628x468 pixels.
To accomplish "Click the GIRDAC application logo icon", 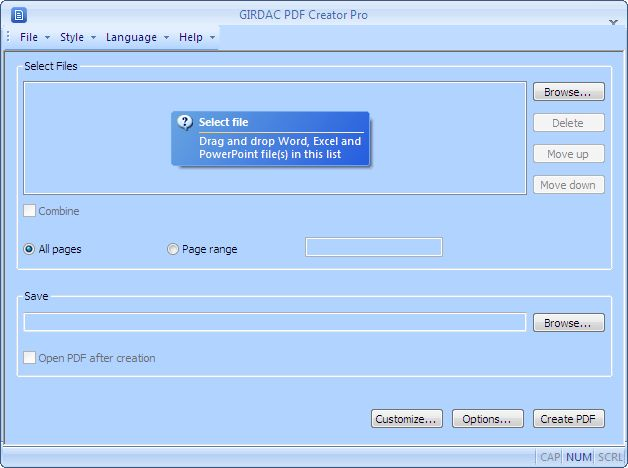I will coord(18,15).
